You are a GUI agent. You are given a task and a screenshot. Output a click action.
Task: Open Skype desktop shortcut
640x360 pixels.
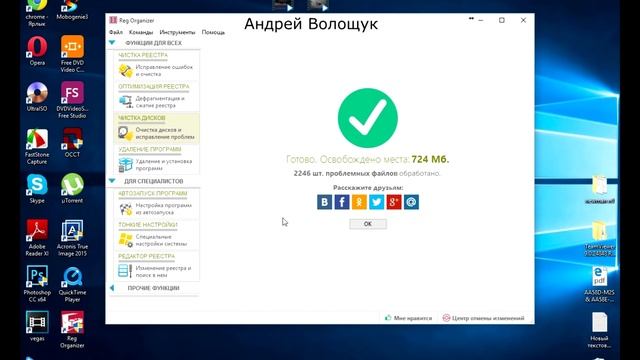click(x=37, y=189)
